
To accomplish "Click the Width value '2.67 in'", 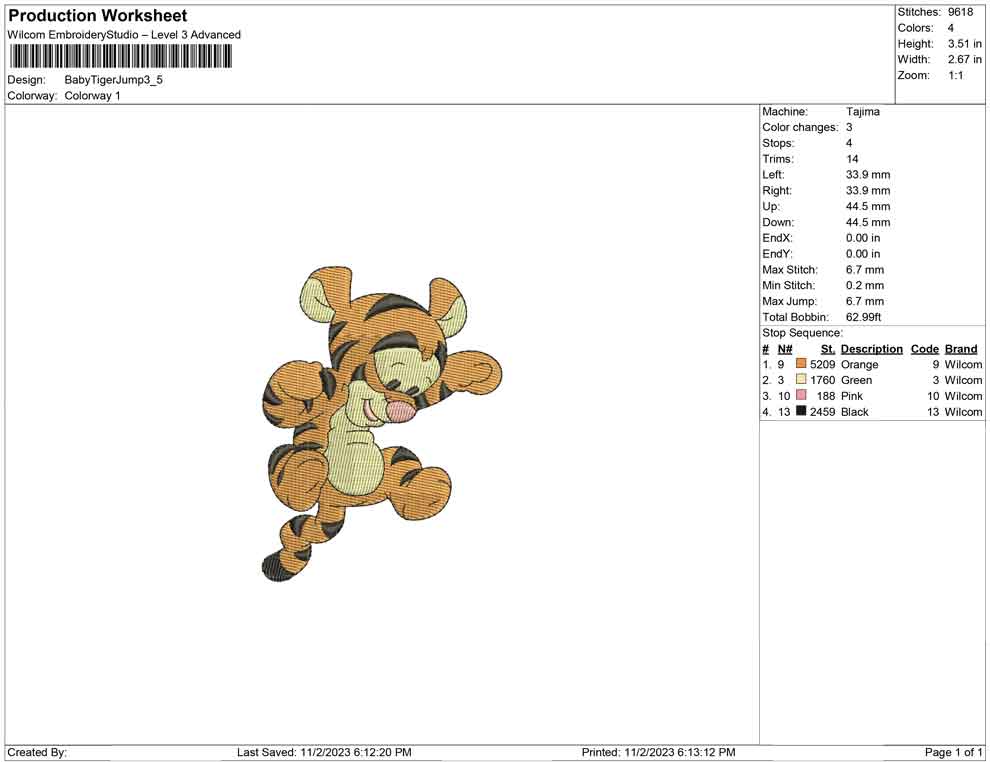I will 964,59.
